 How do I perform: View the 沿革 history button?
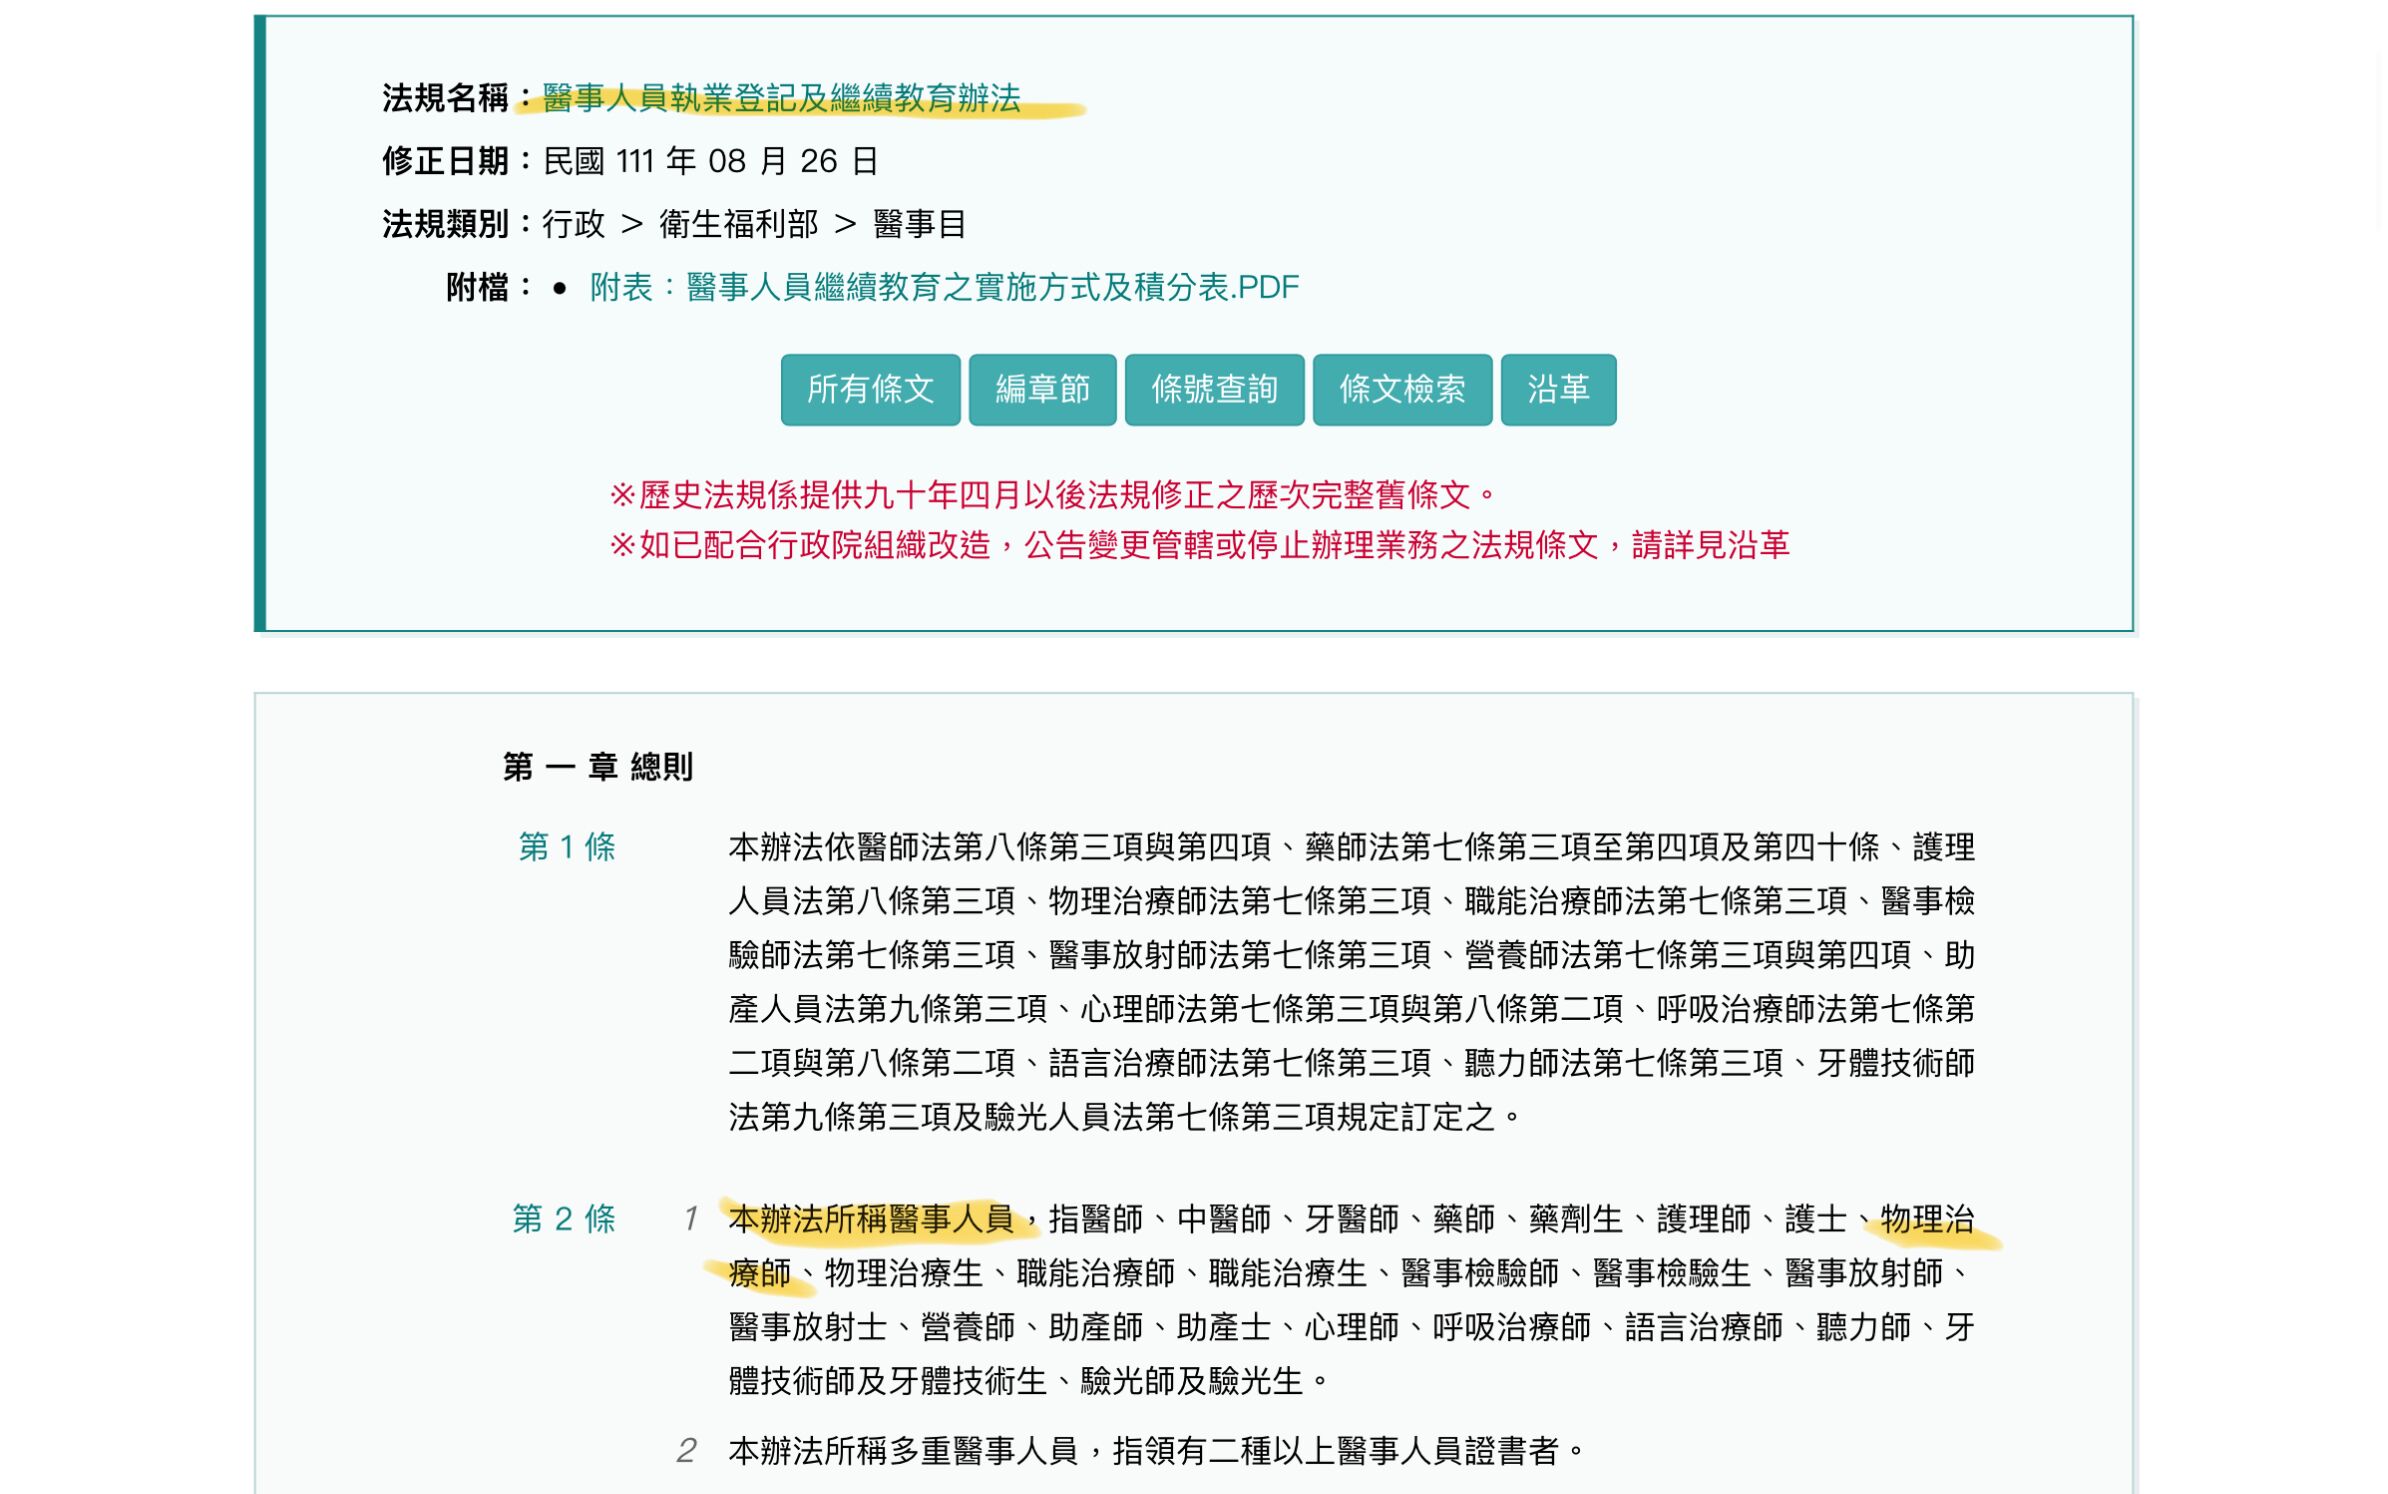1557,389
